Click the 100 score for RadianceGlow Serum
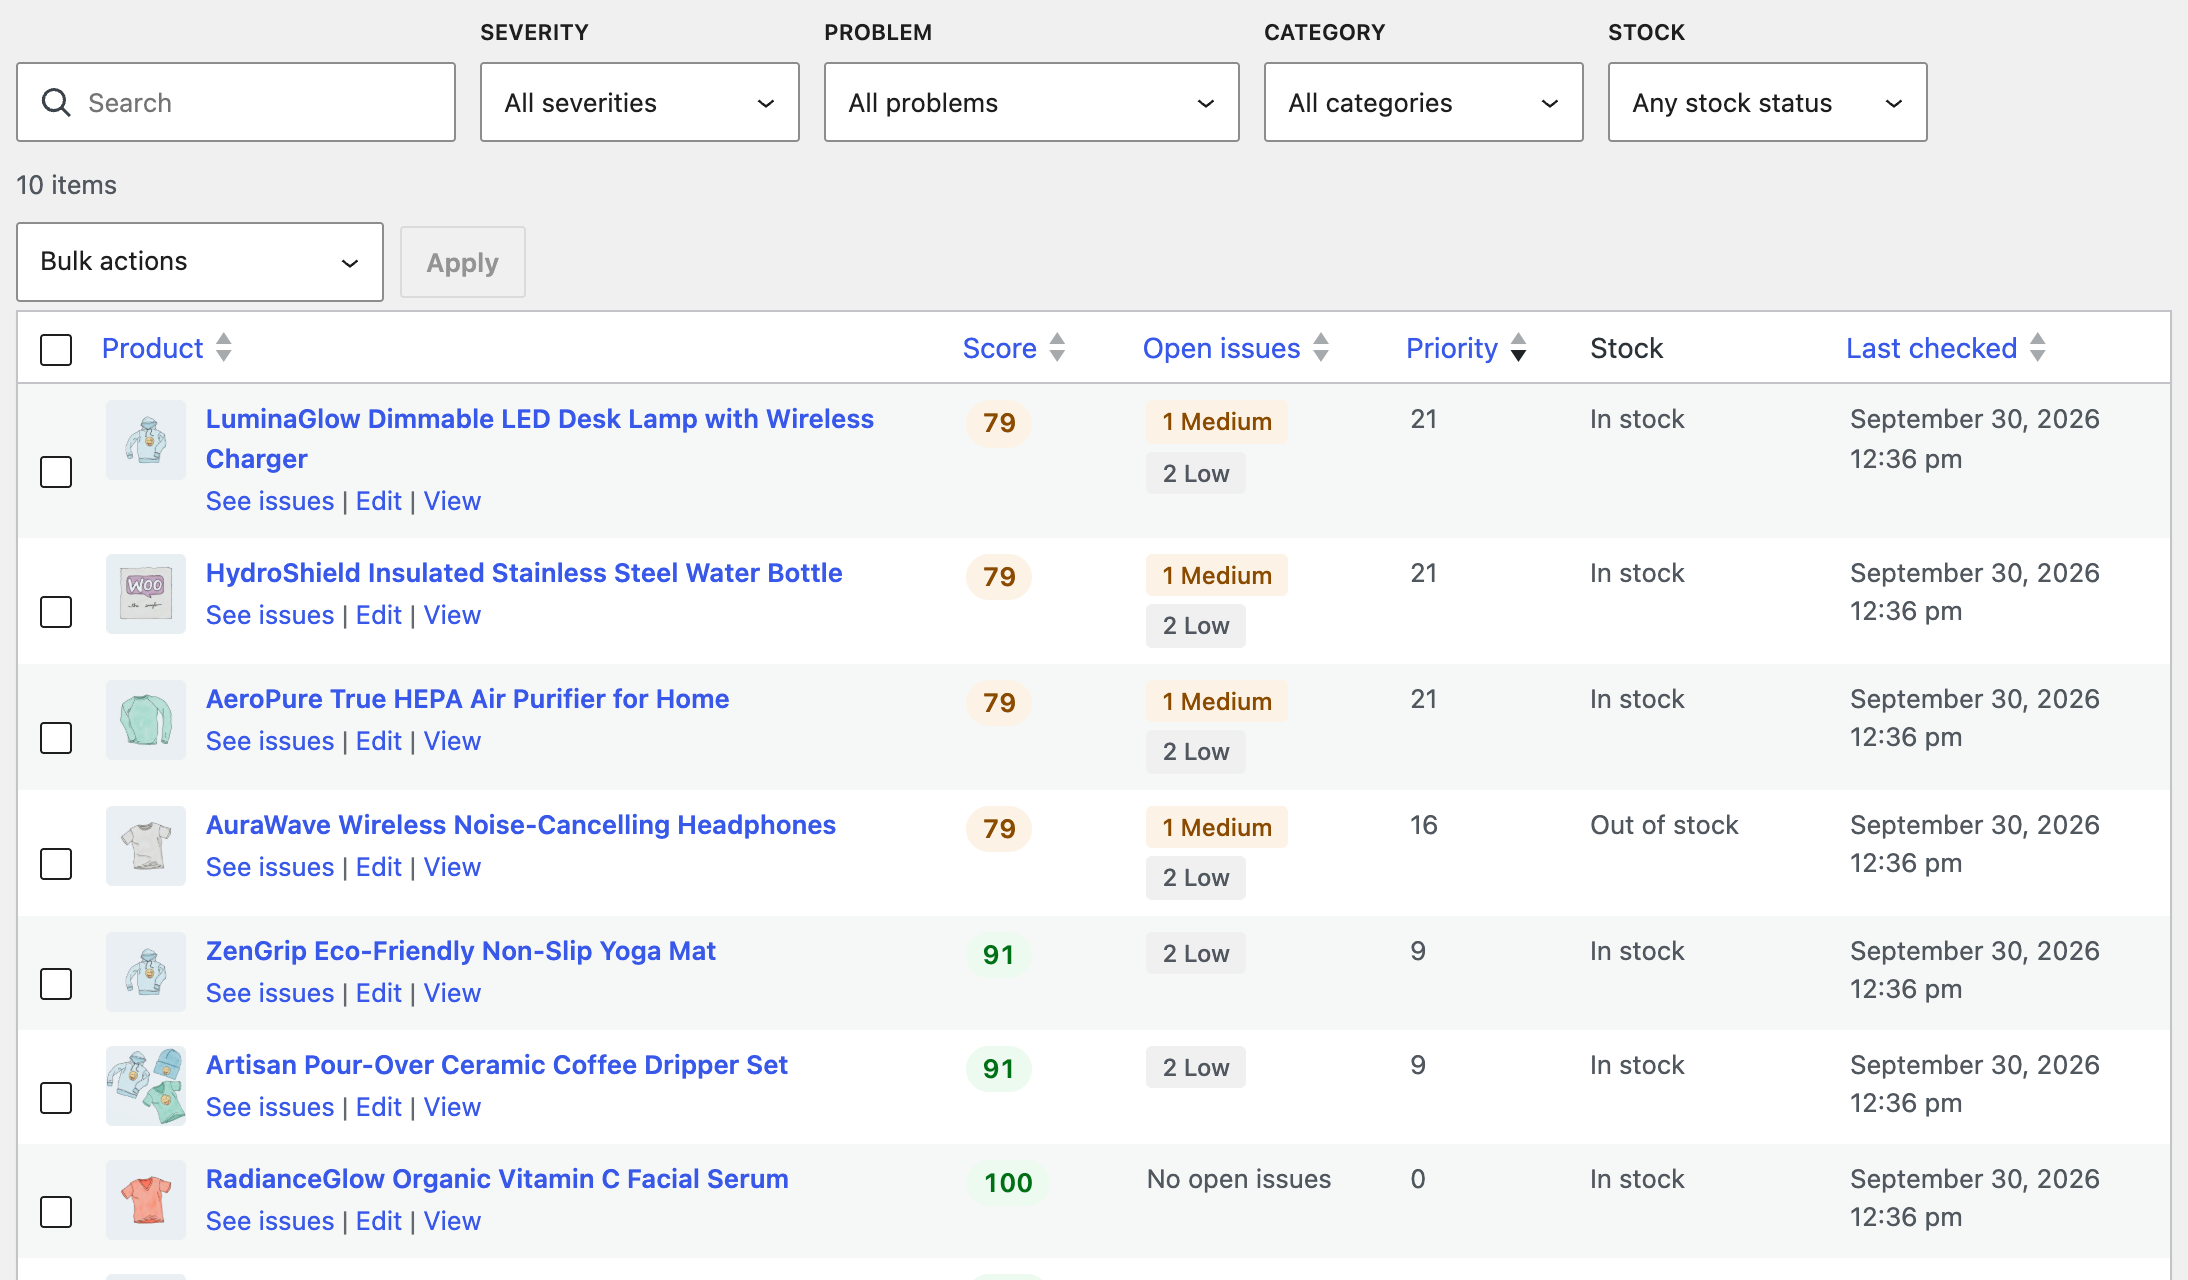Viewport: 2188px width, 1280px height. [1008, 1183]
